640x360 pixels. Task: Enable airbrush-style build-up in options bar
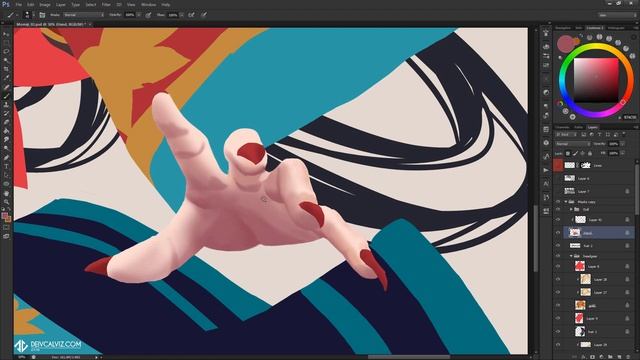click(191, 15)
